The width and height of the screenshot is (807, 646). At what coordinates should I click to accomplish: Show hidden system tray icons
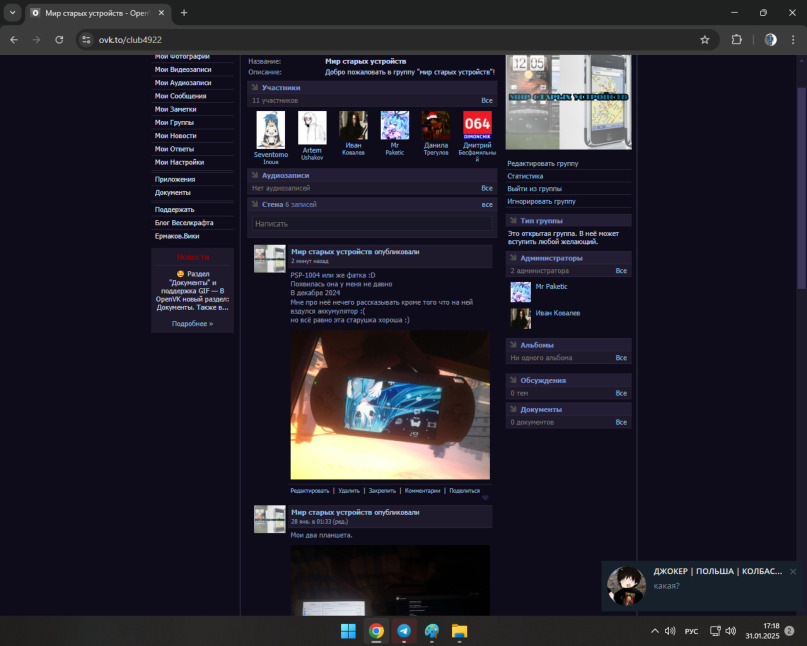pos(655,631)
